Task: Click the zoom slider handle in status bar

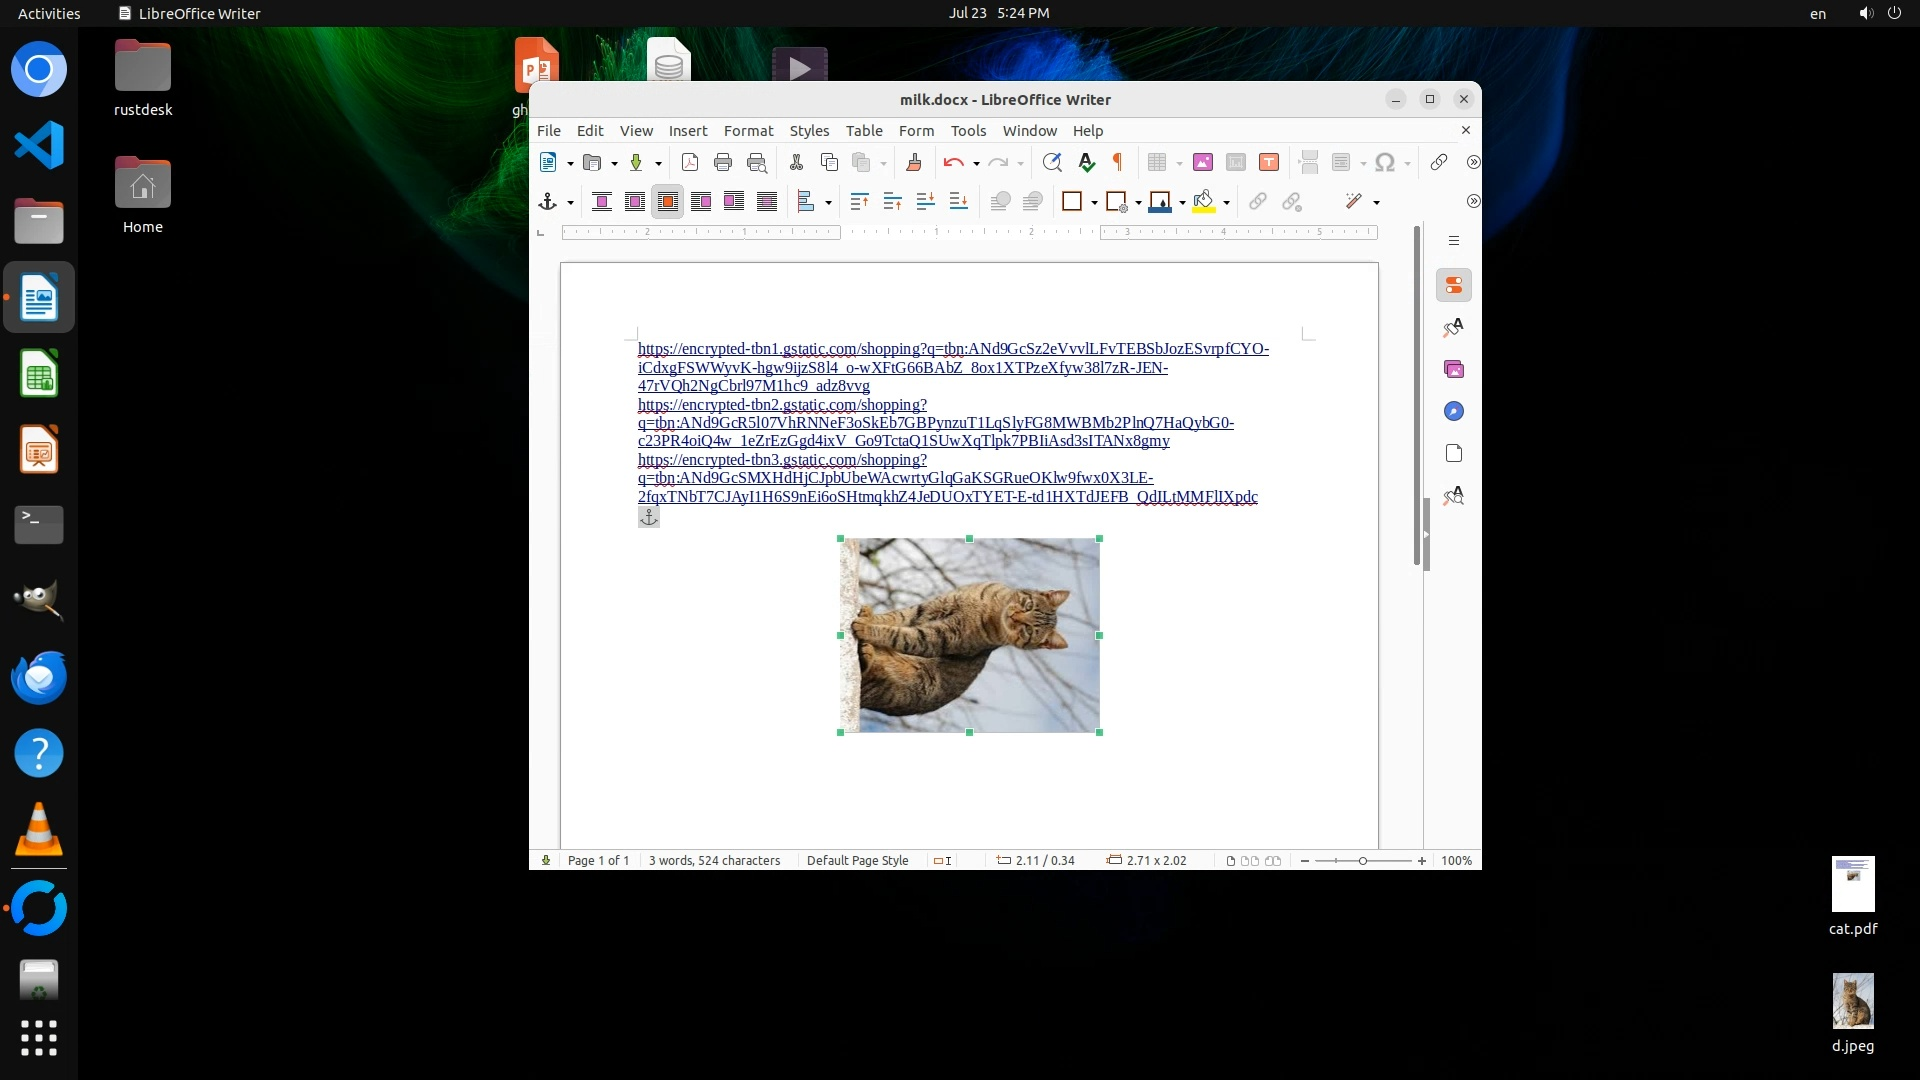Action: 1362,861
